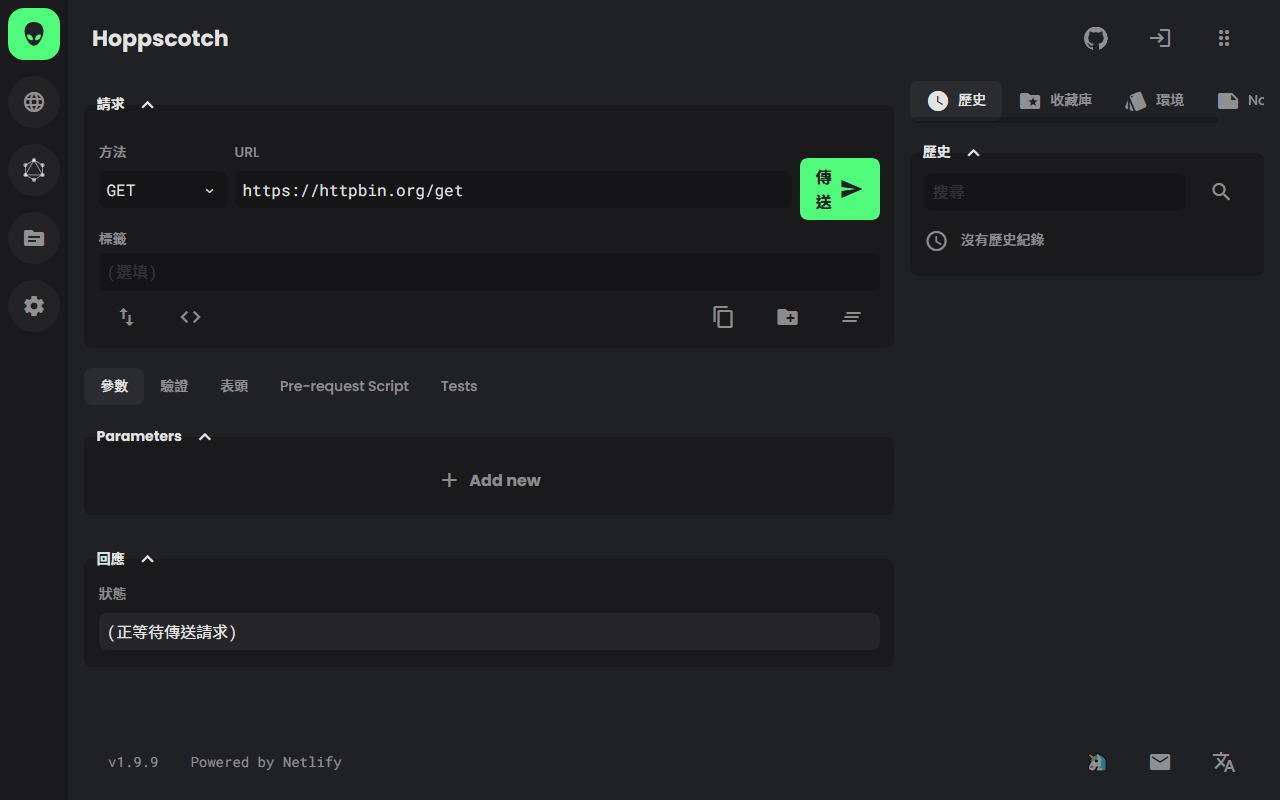Click the search magnifier icon in history
Image resolution: width=1280 pixels, height=800 pixels.
pos(1221,191)
